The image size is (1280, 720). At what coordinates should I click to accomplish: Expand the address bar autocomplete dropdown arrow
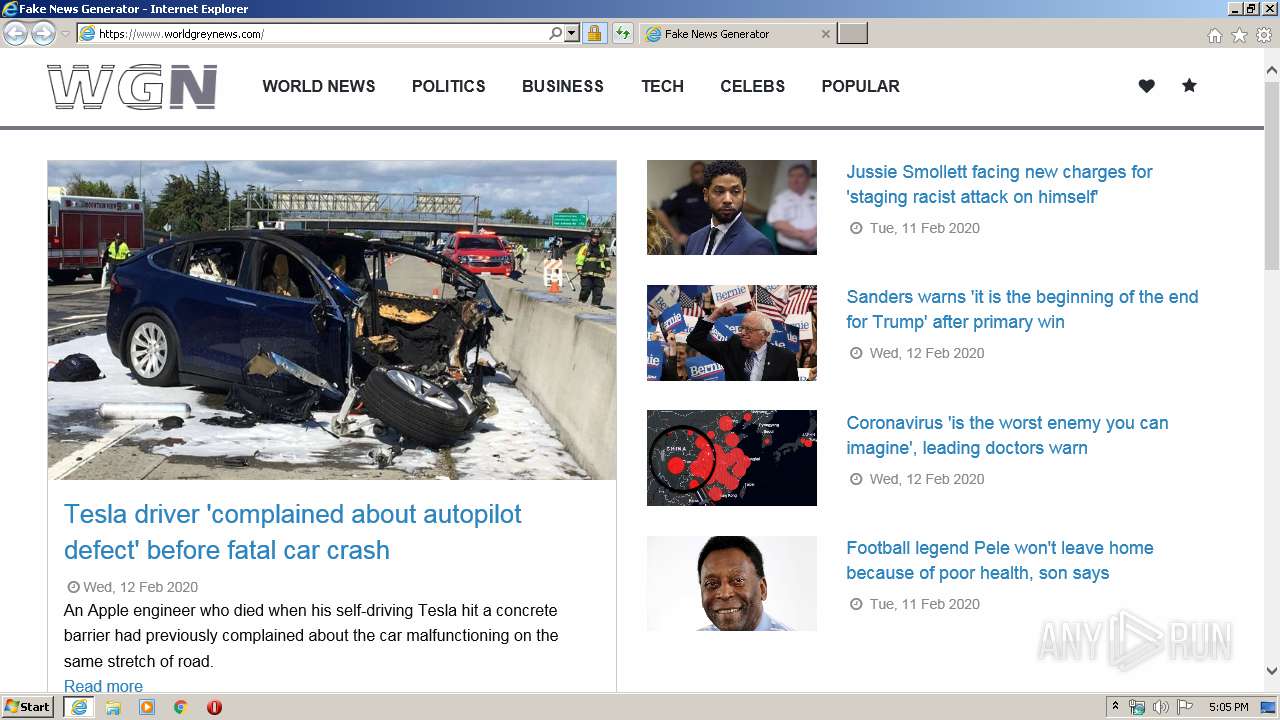pos(572,34)
